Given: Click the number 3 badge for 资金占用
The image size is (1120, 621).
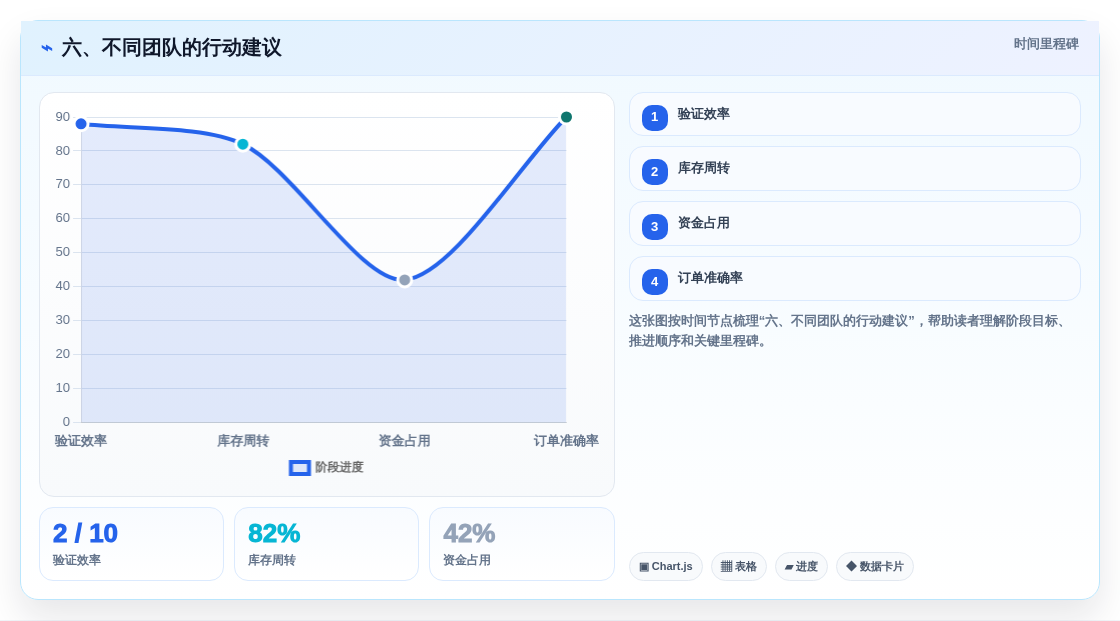Looking at the screenshot, I should (654, 227).
